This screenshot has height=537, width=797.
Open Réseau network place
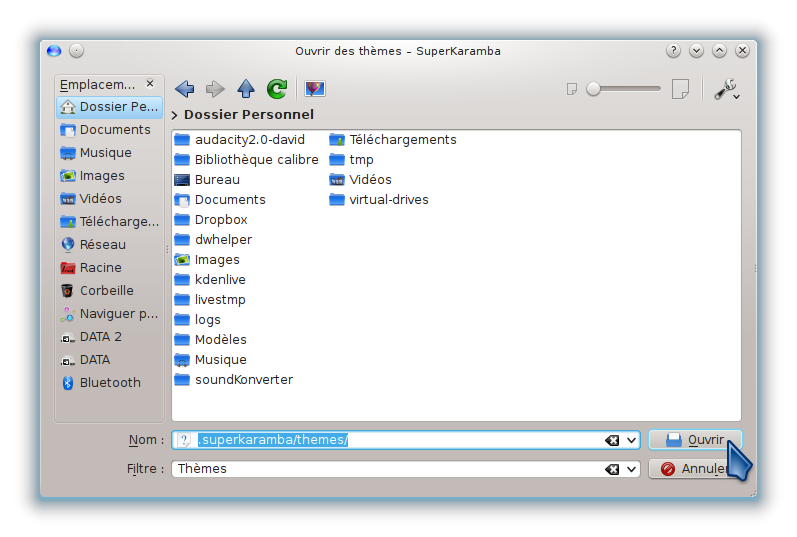pos(109,245)
